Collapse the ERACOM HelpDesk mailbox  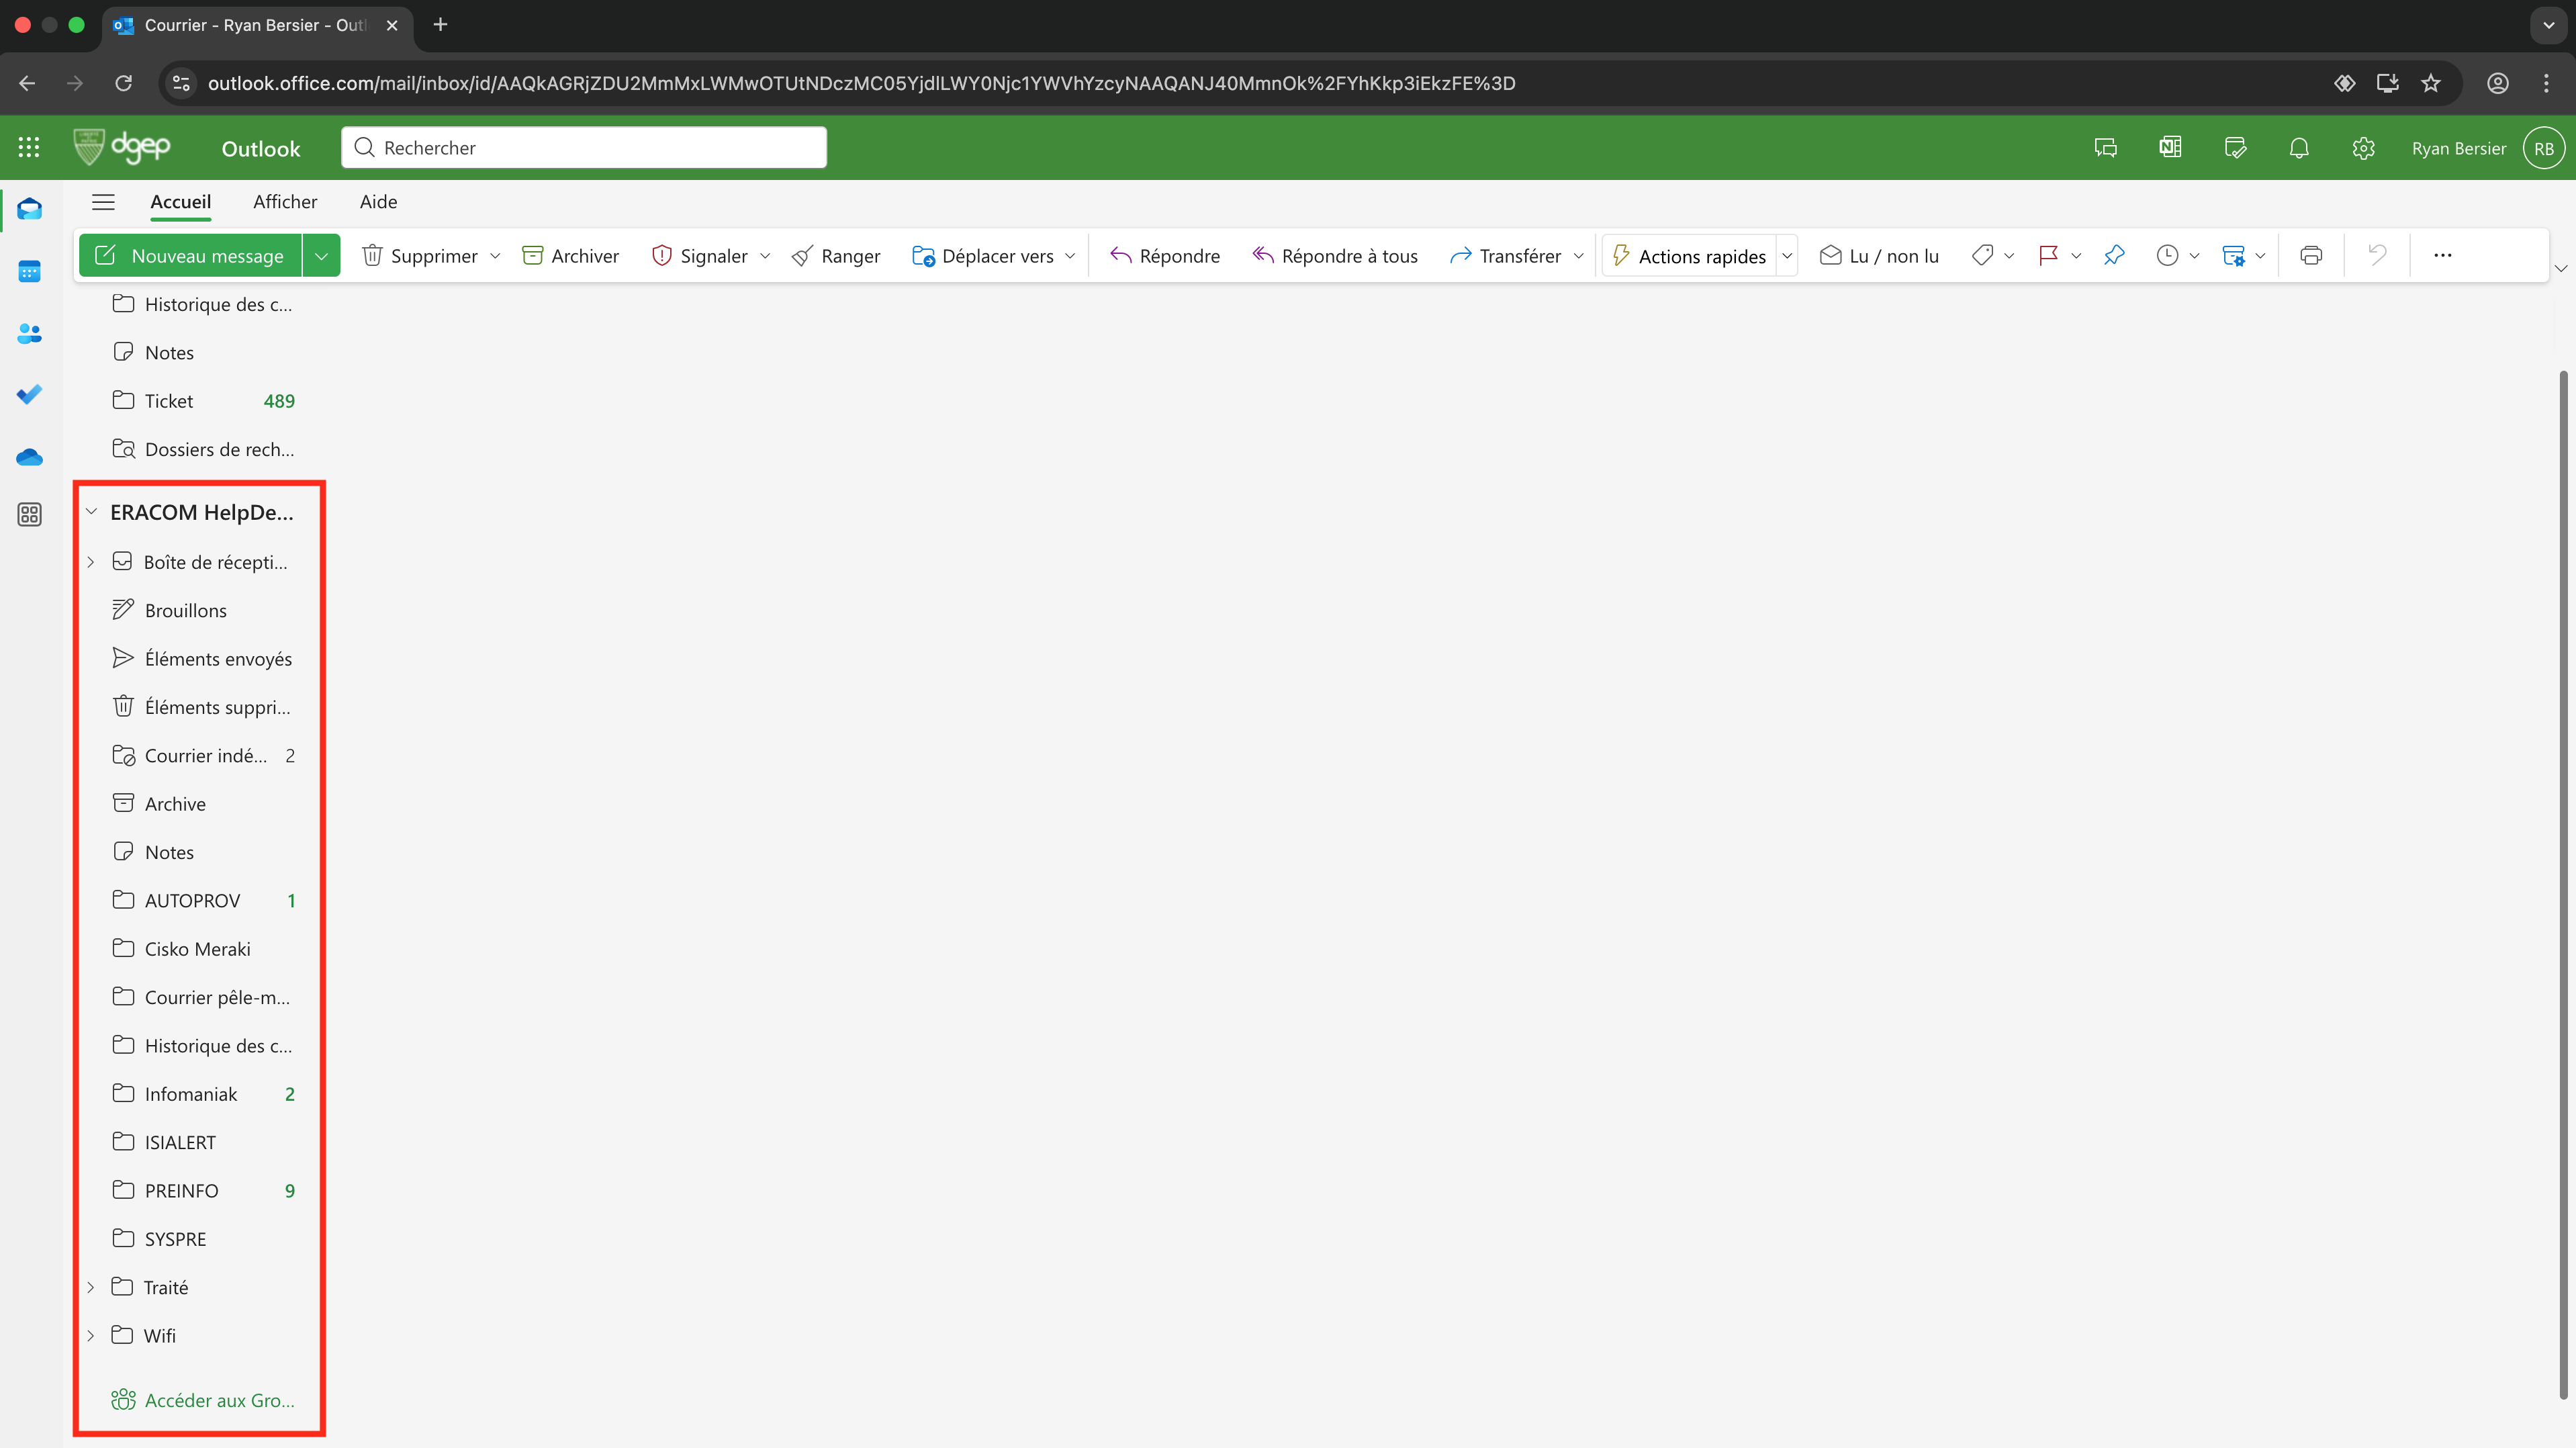(91, 512)
